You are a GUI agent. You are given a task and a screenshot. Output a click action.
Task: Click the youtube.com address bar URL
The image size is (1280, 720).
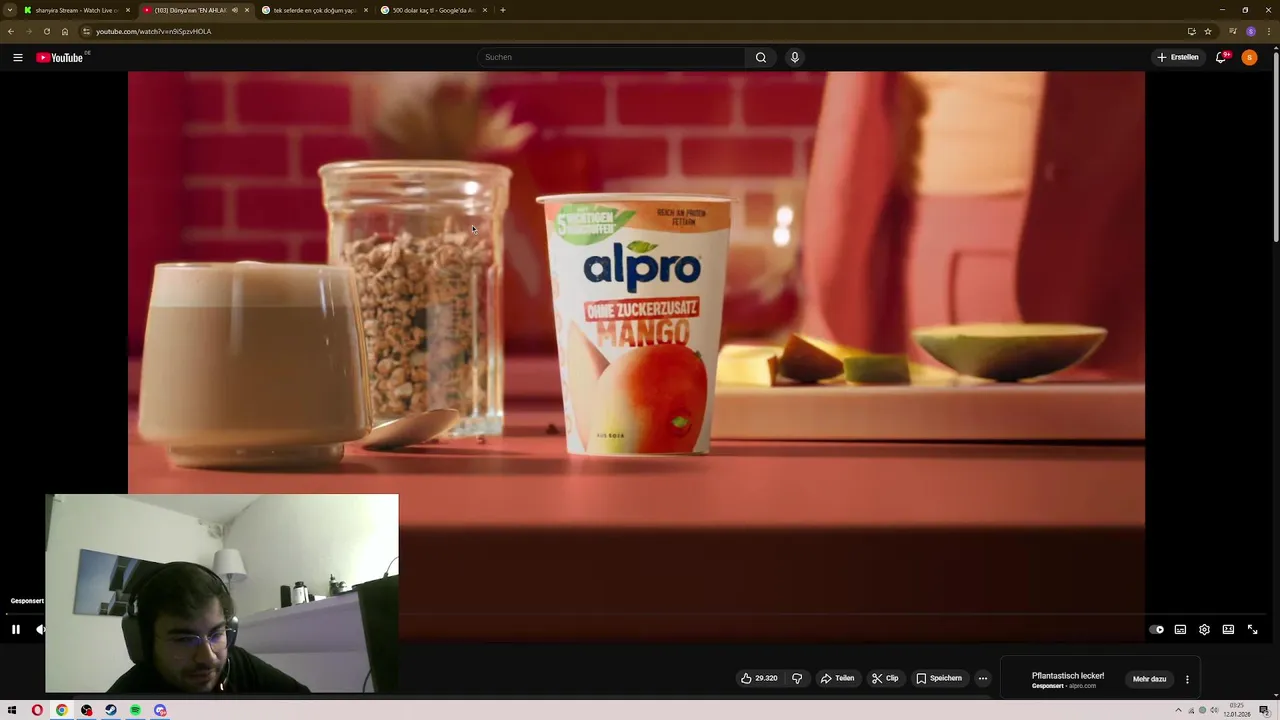click(x=153, y=31)
